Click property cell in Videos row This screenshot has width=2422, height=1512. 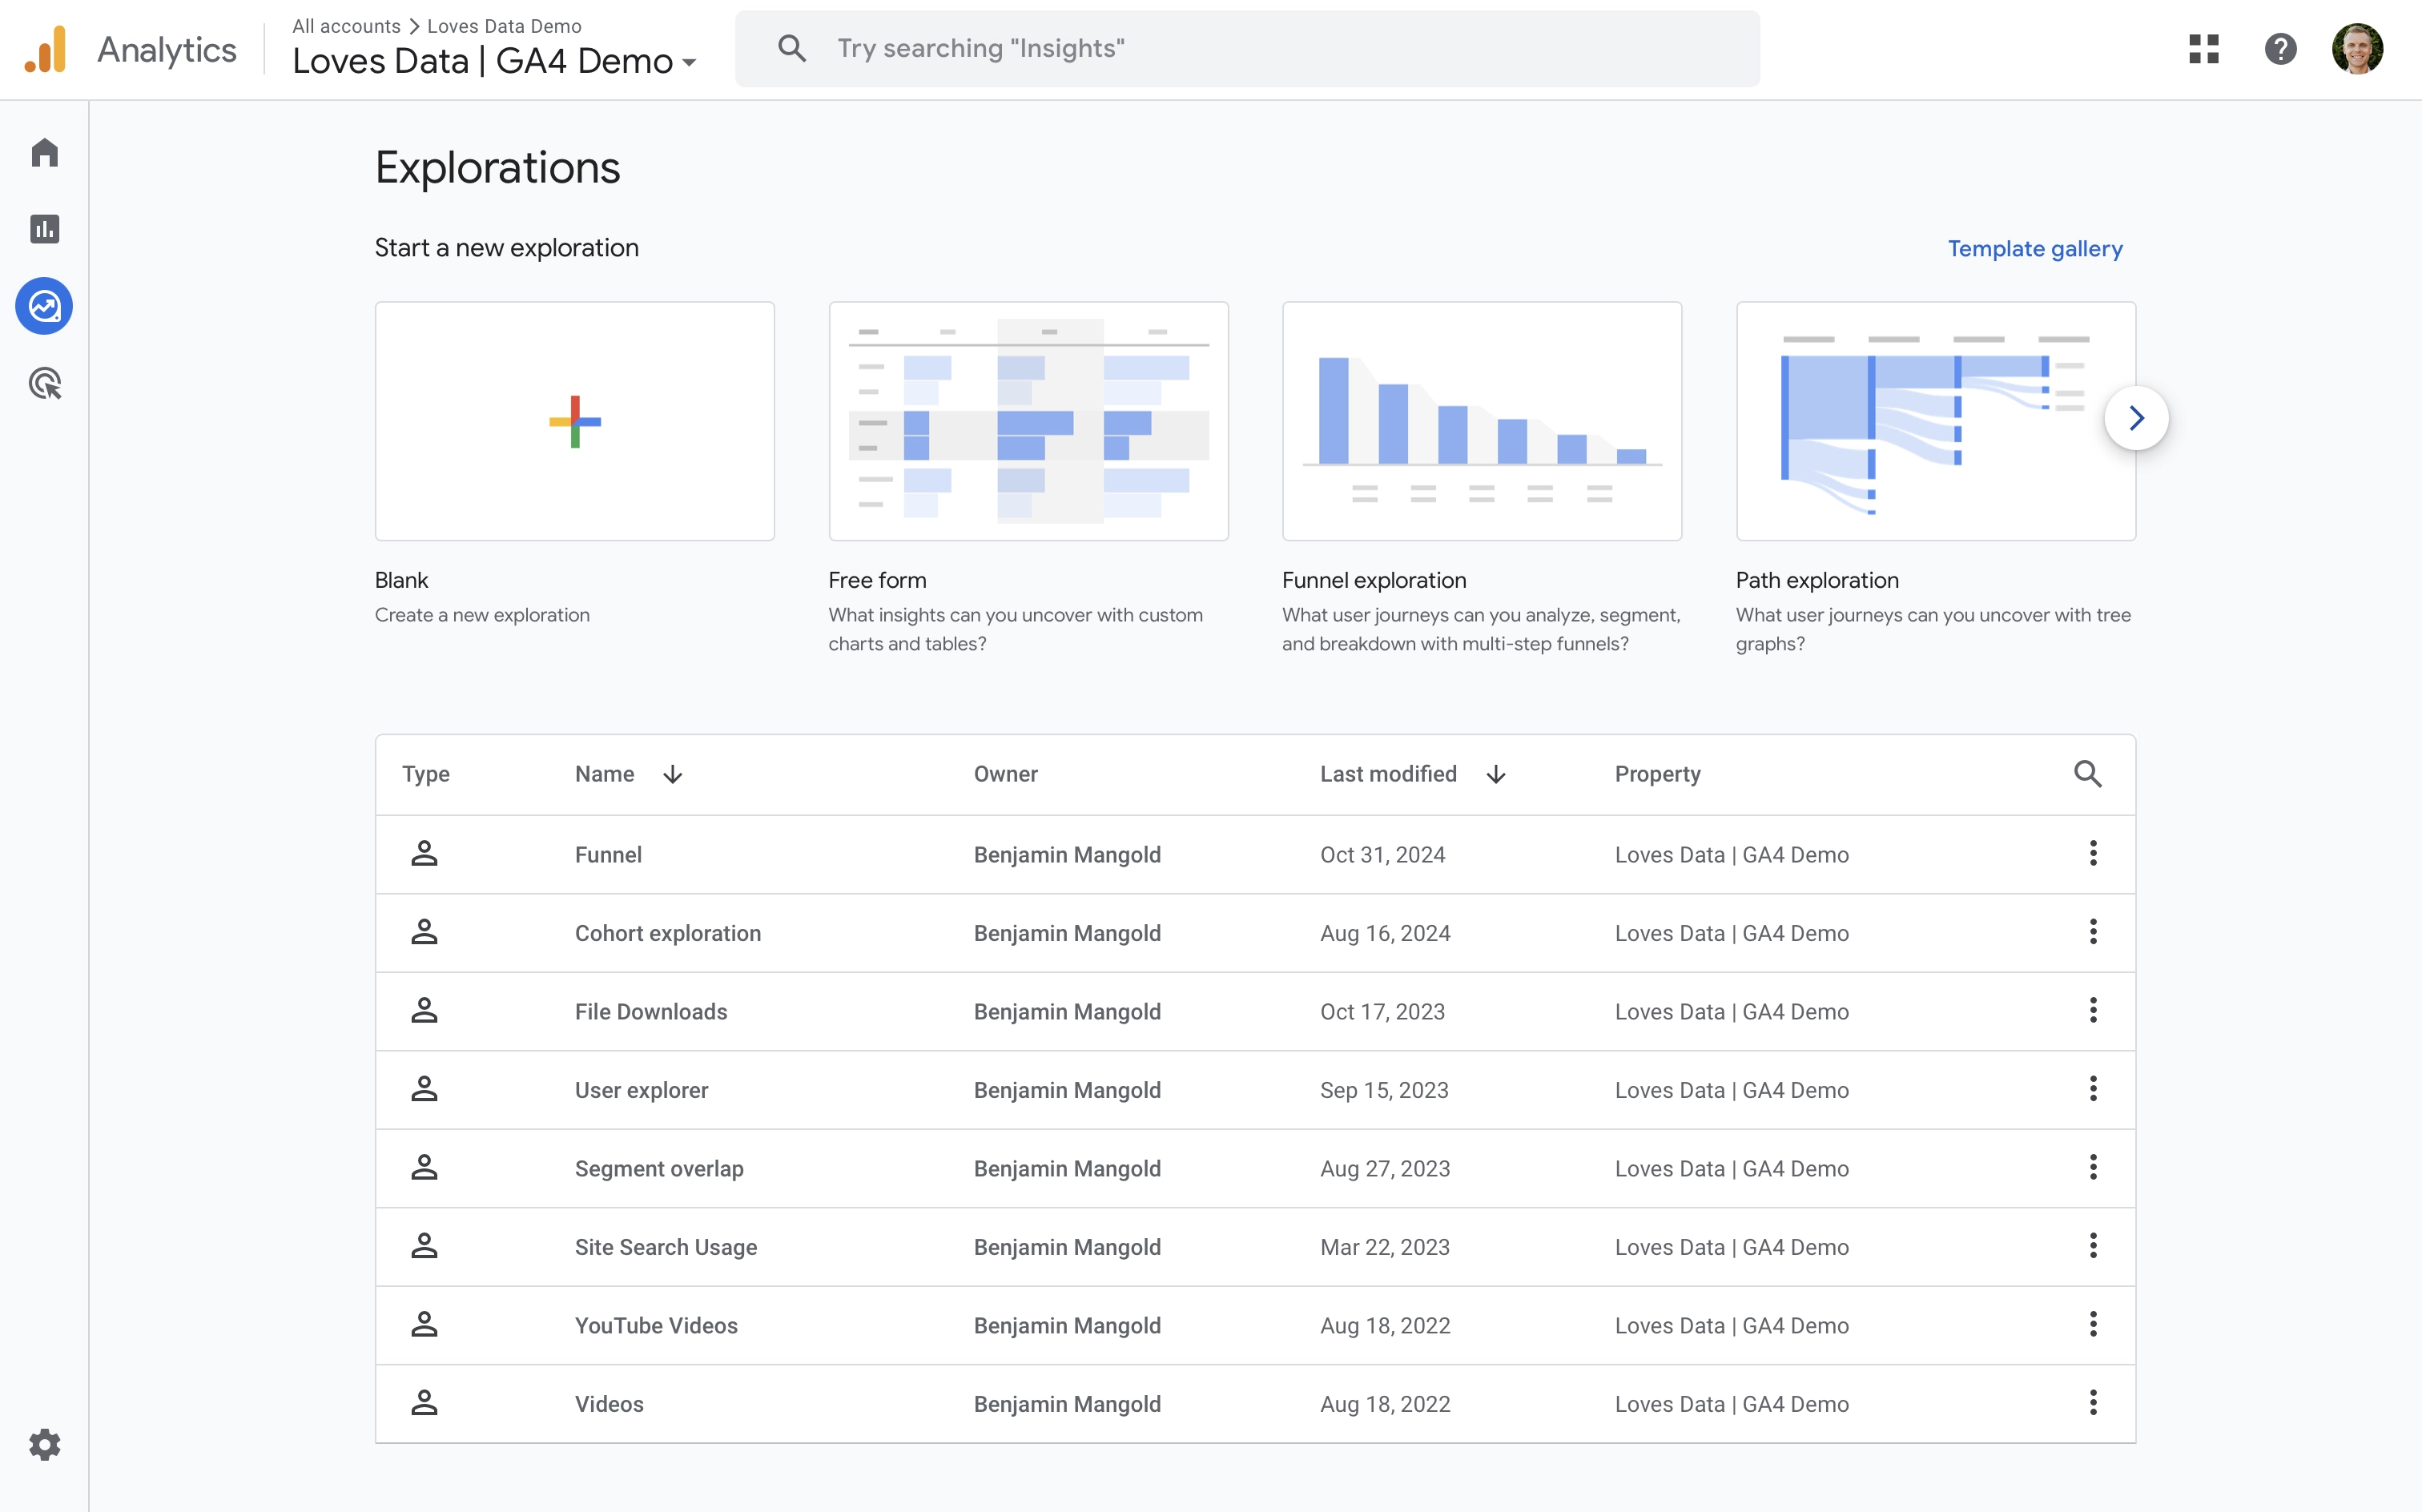pyautogui.click(x=1731, y=1404)
